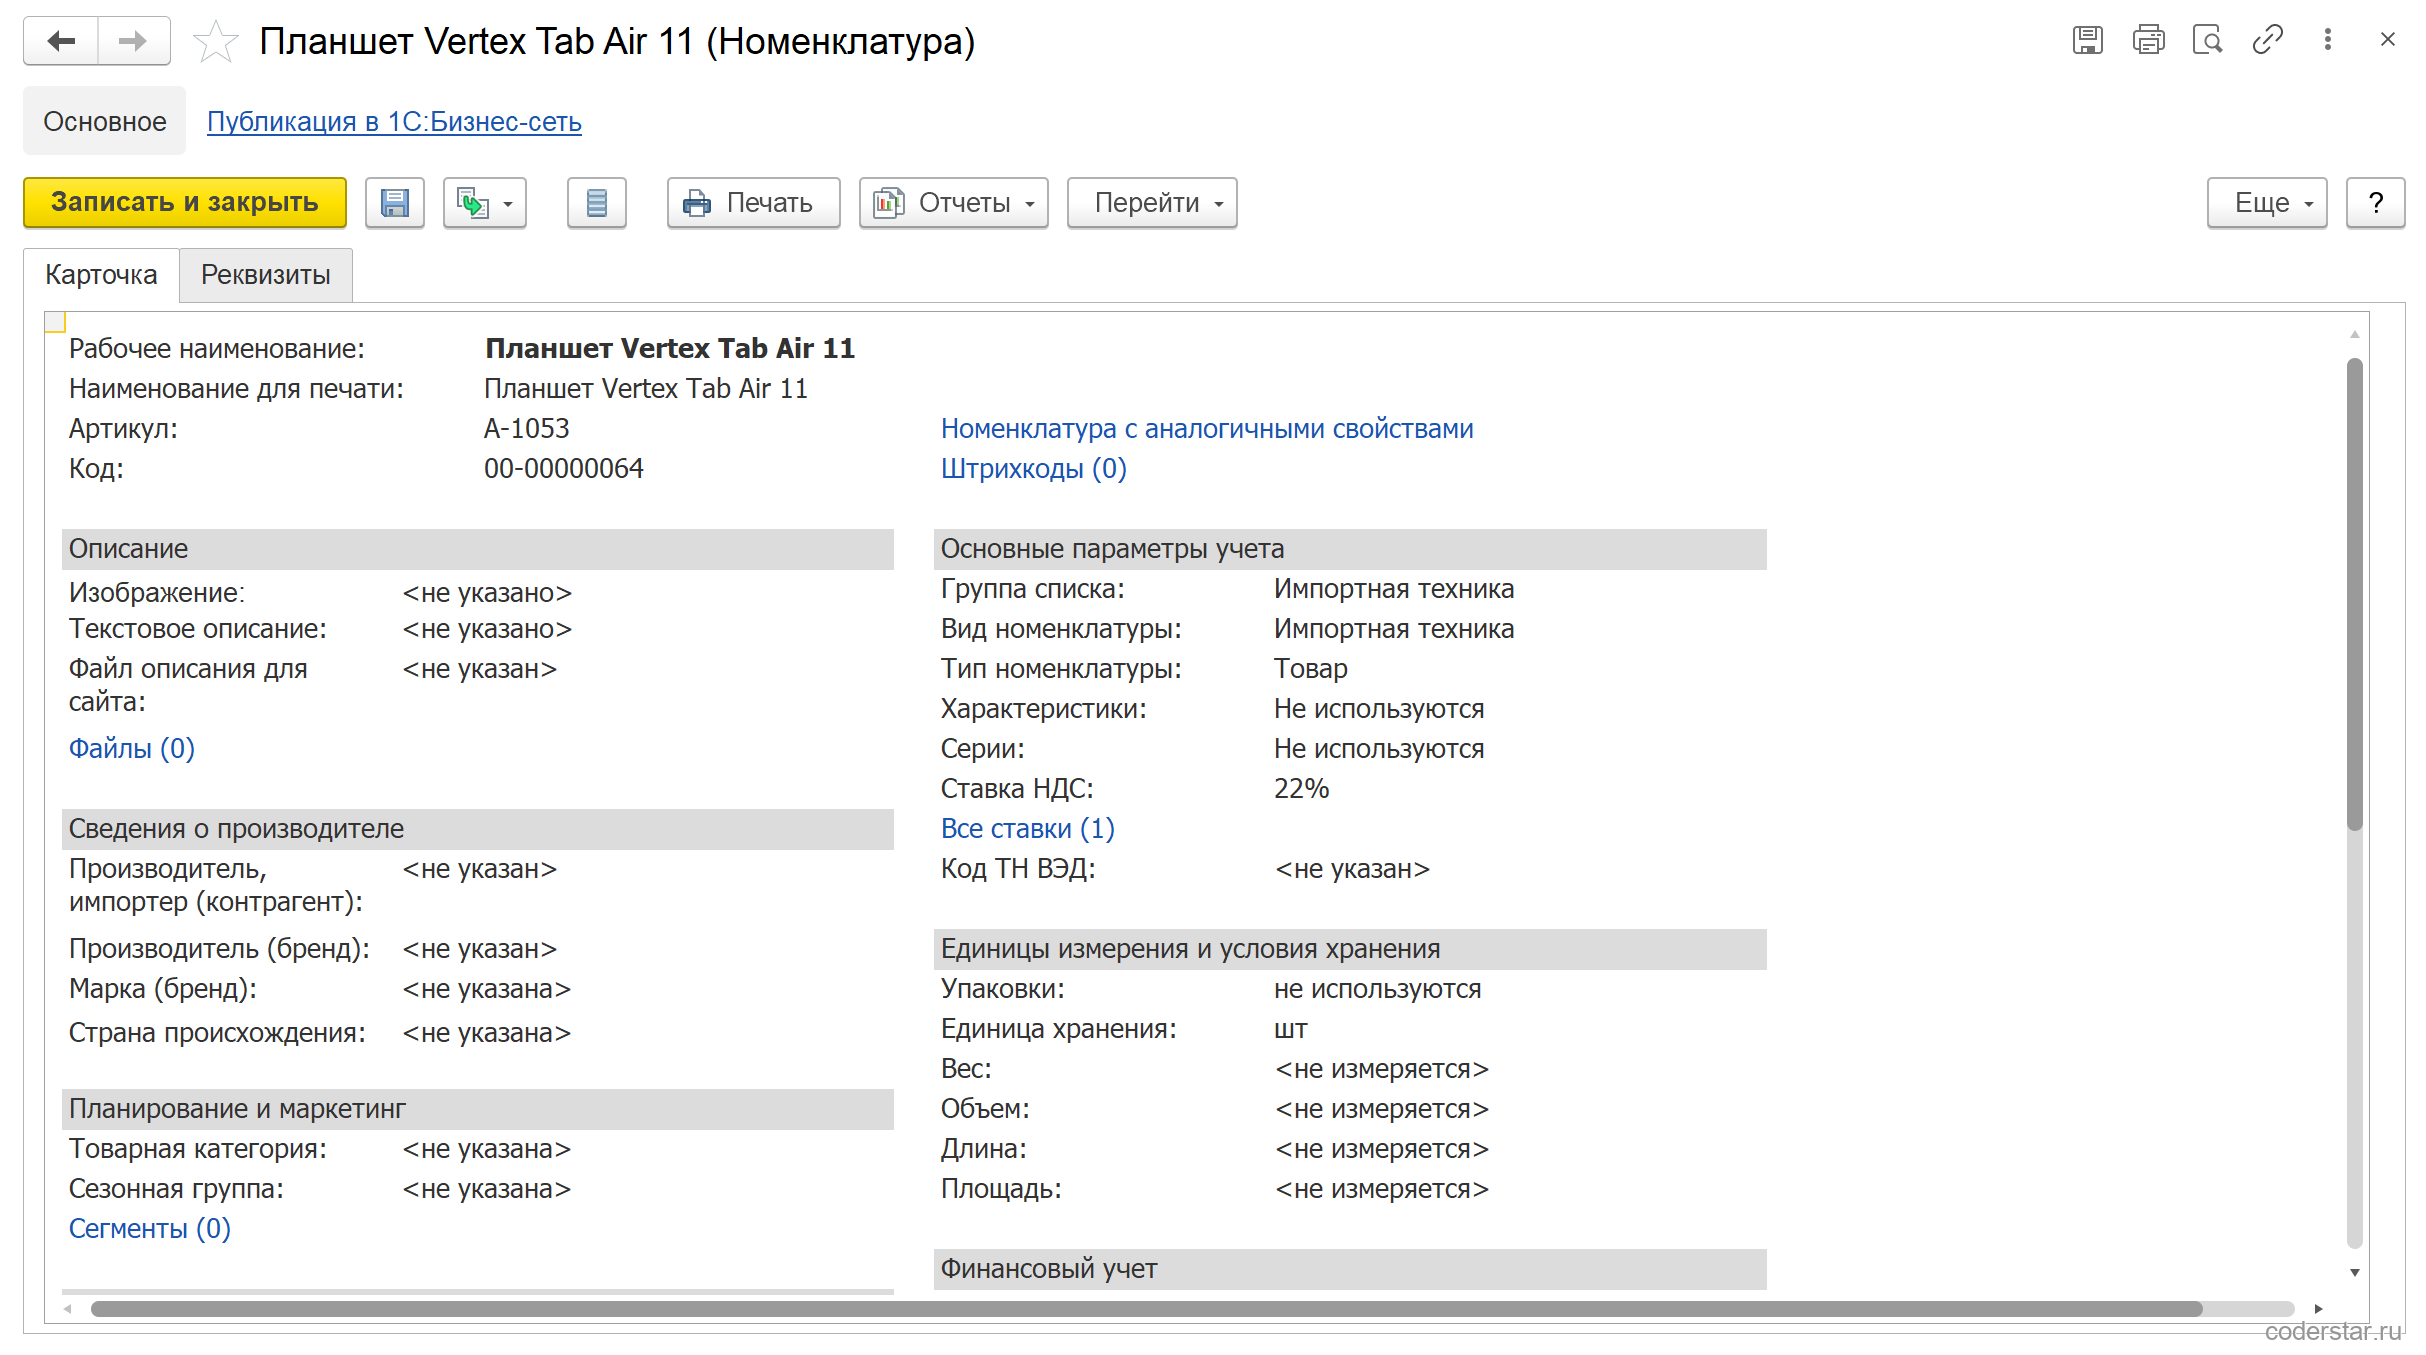The width and height of the screenshot is (2426, 1355).
Task: Click the Финансовый учет section header
Action: click(x=1350, y=1269)
